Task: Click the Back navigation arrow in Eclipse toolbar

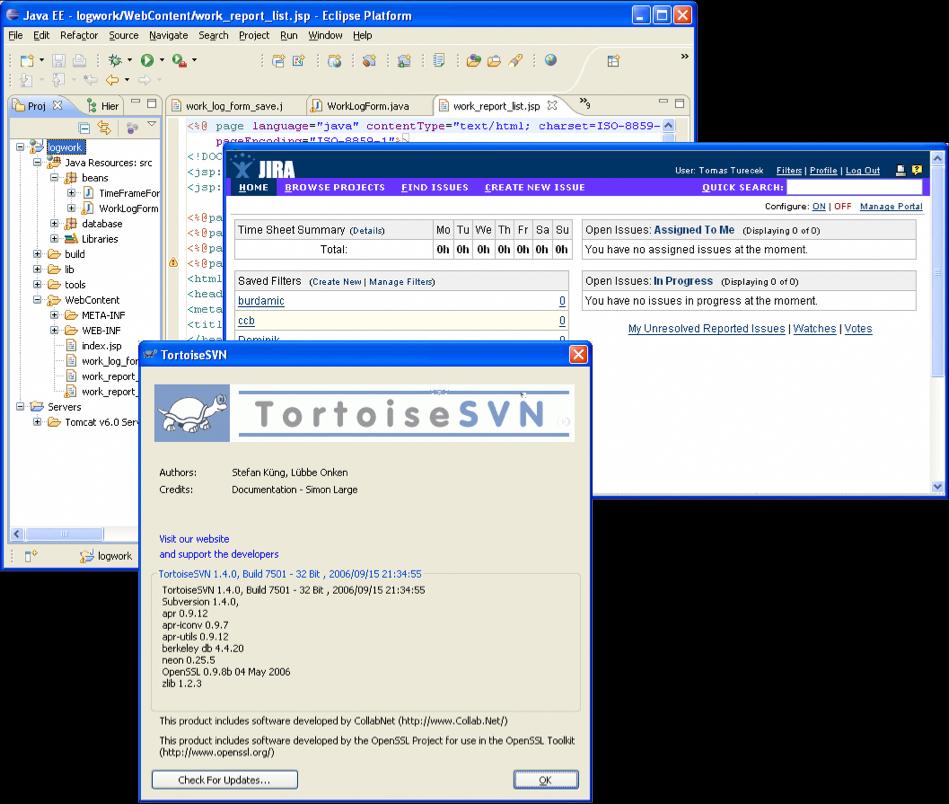Action: [113, 80]
